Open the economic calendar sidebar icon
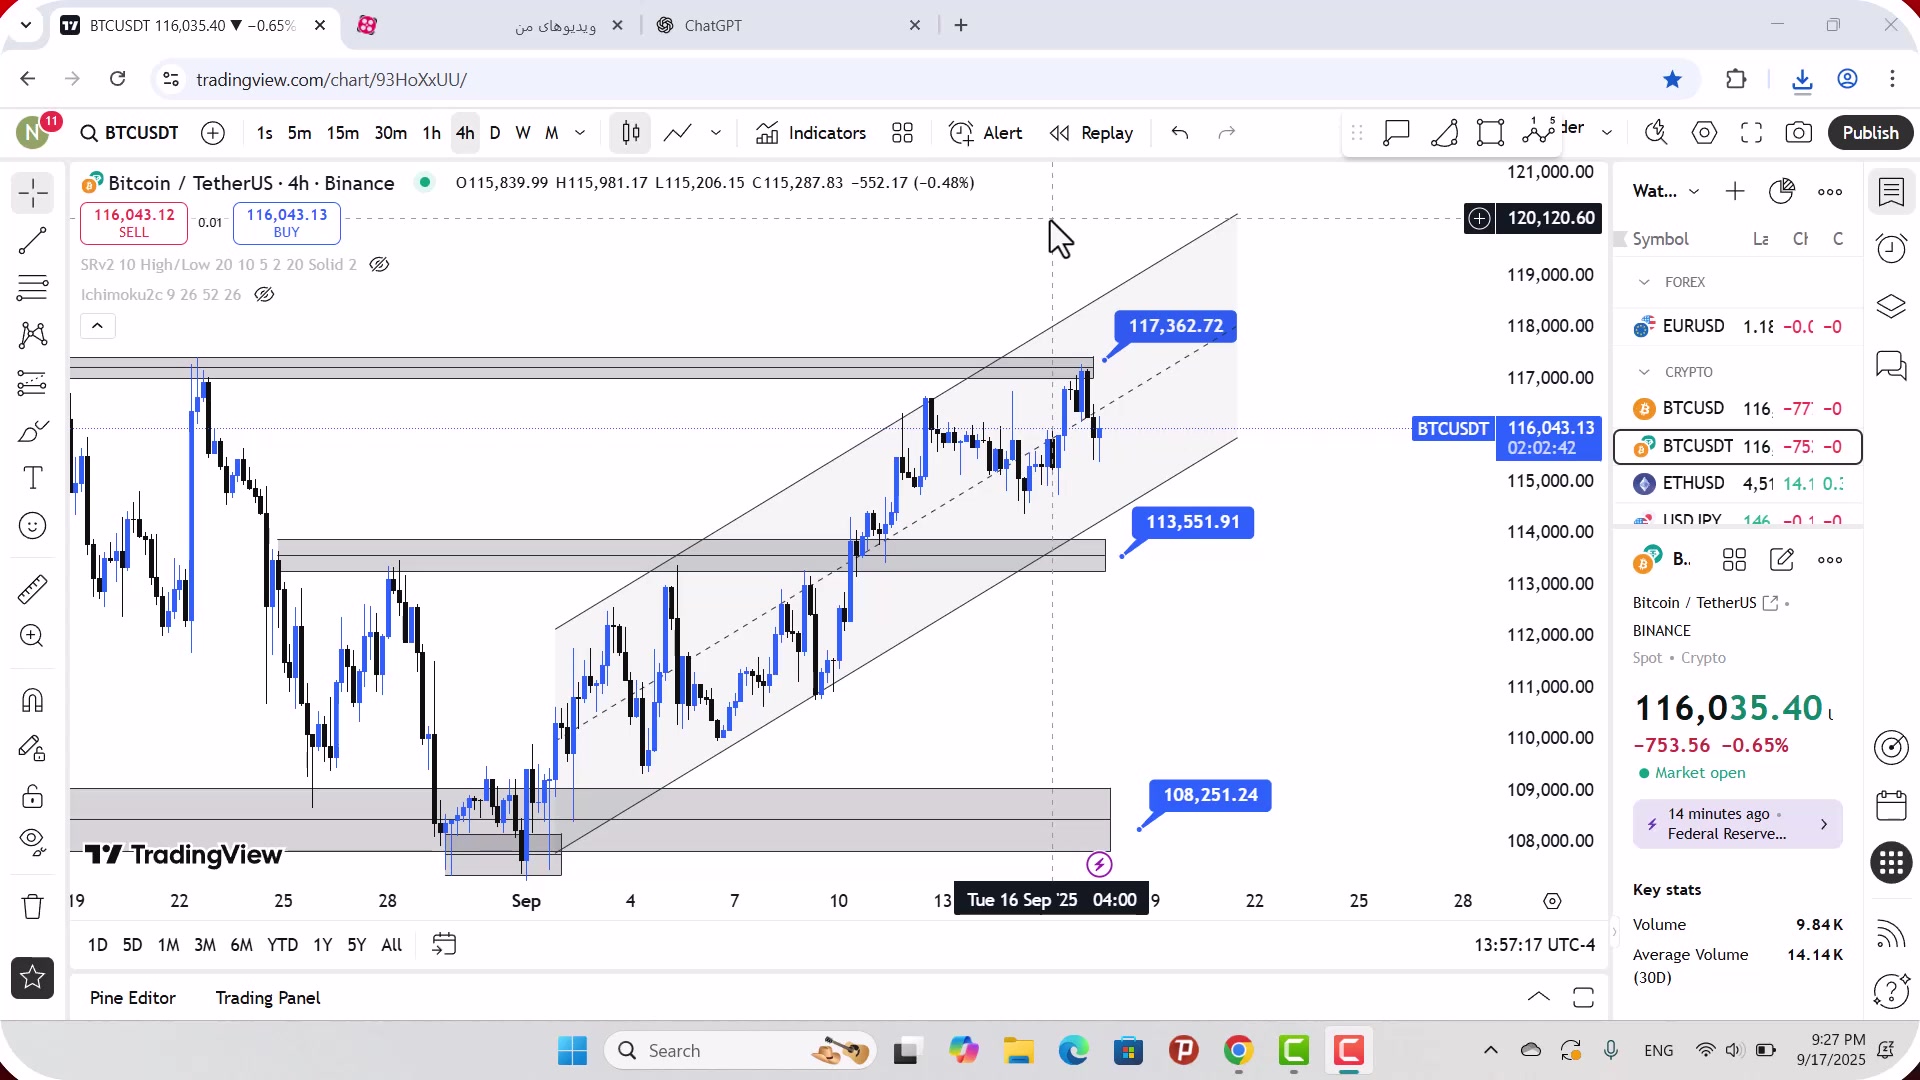This screenshot has width=1920, height=1080. 1891,805
